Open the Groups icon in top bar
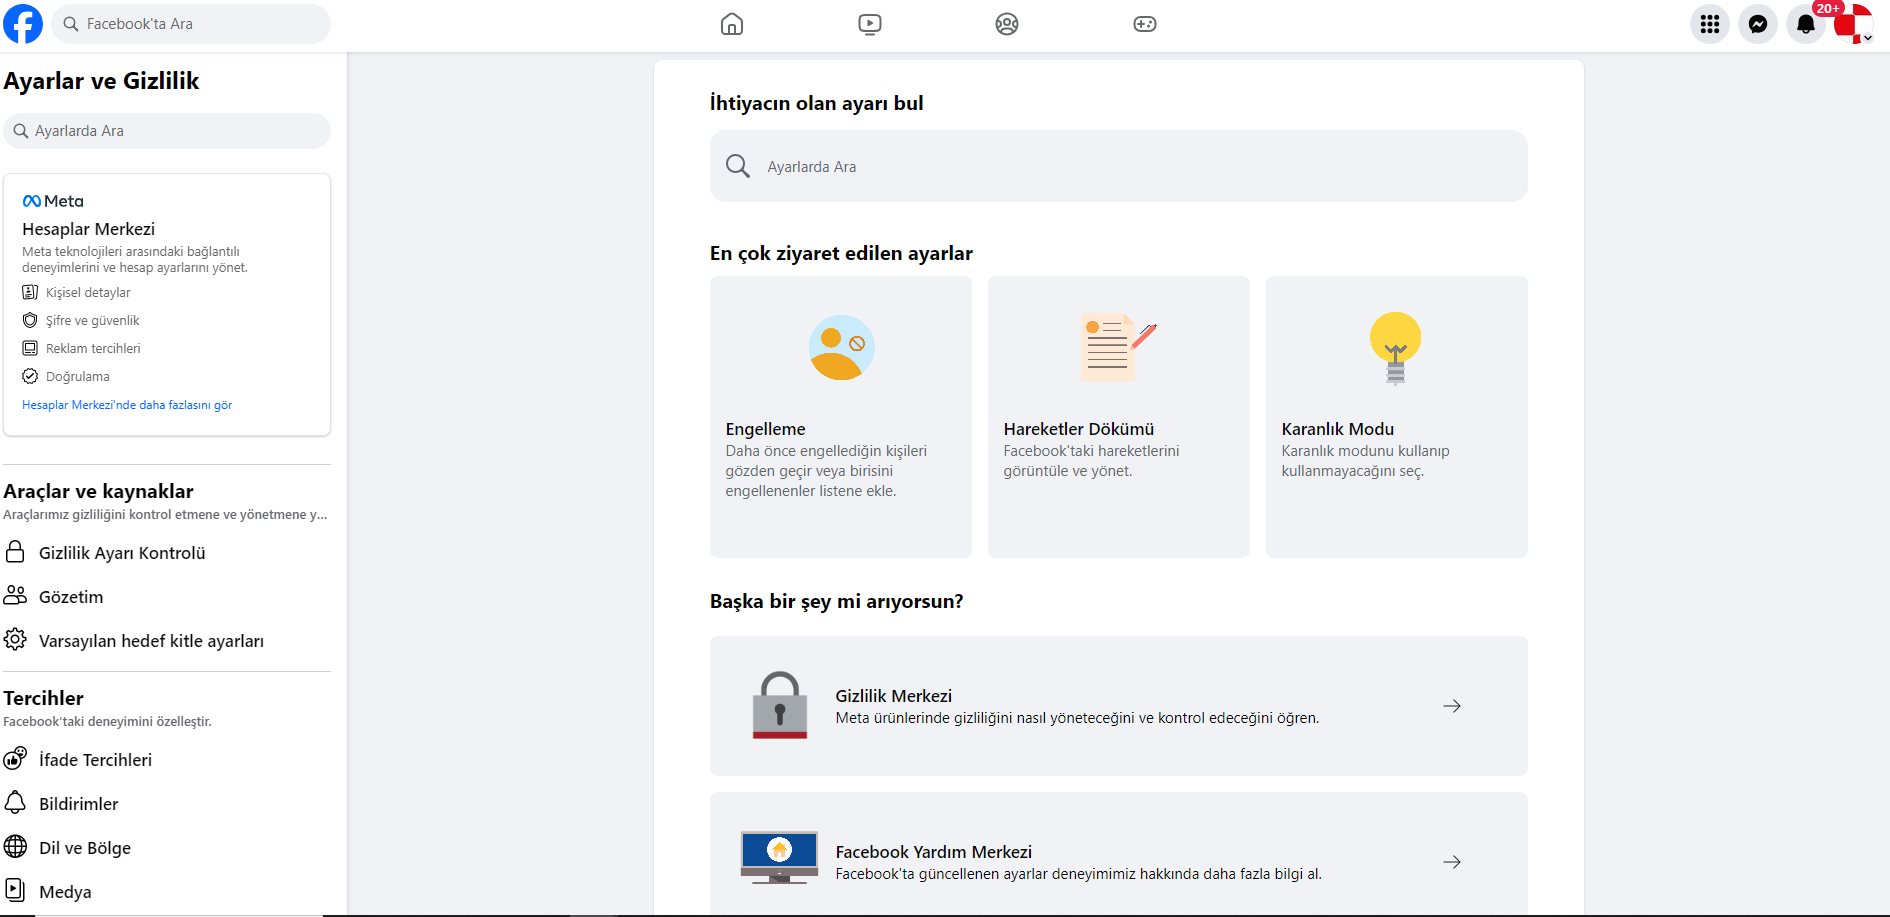Image resolution: width=1890 pixels, height=917 pixels. click(x=1007, y=24)
